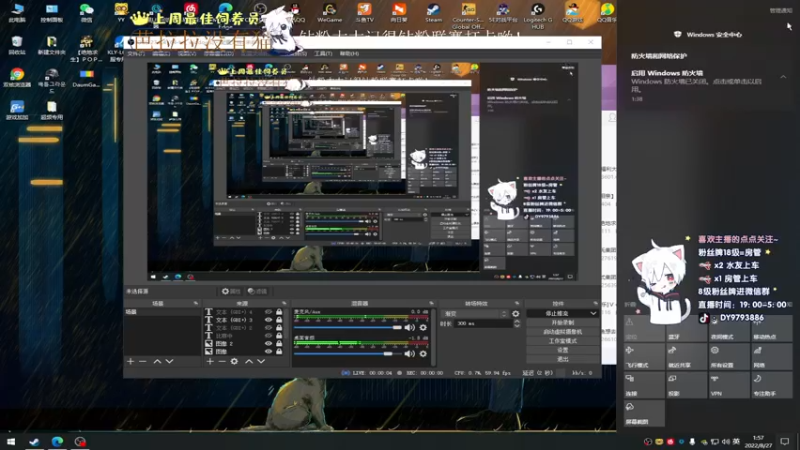
Task: Add a scene in OBS scenes panel
Action: [x=130, y=361]
